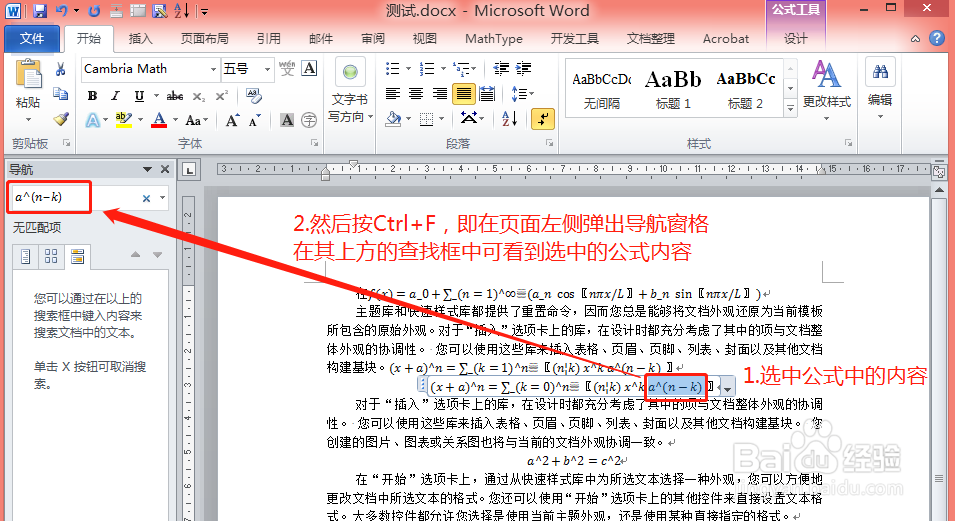
Task: Grow font size with larger A icon
Action: coord(232,120)
